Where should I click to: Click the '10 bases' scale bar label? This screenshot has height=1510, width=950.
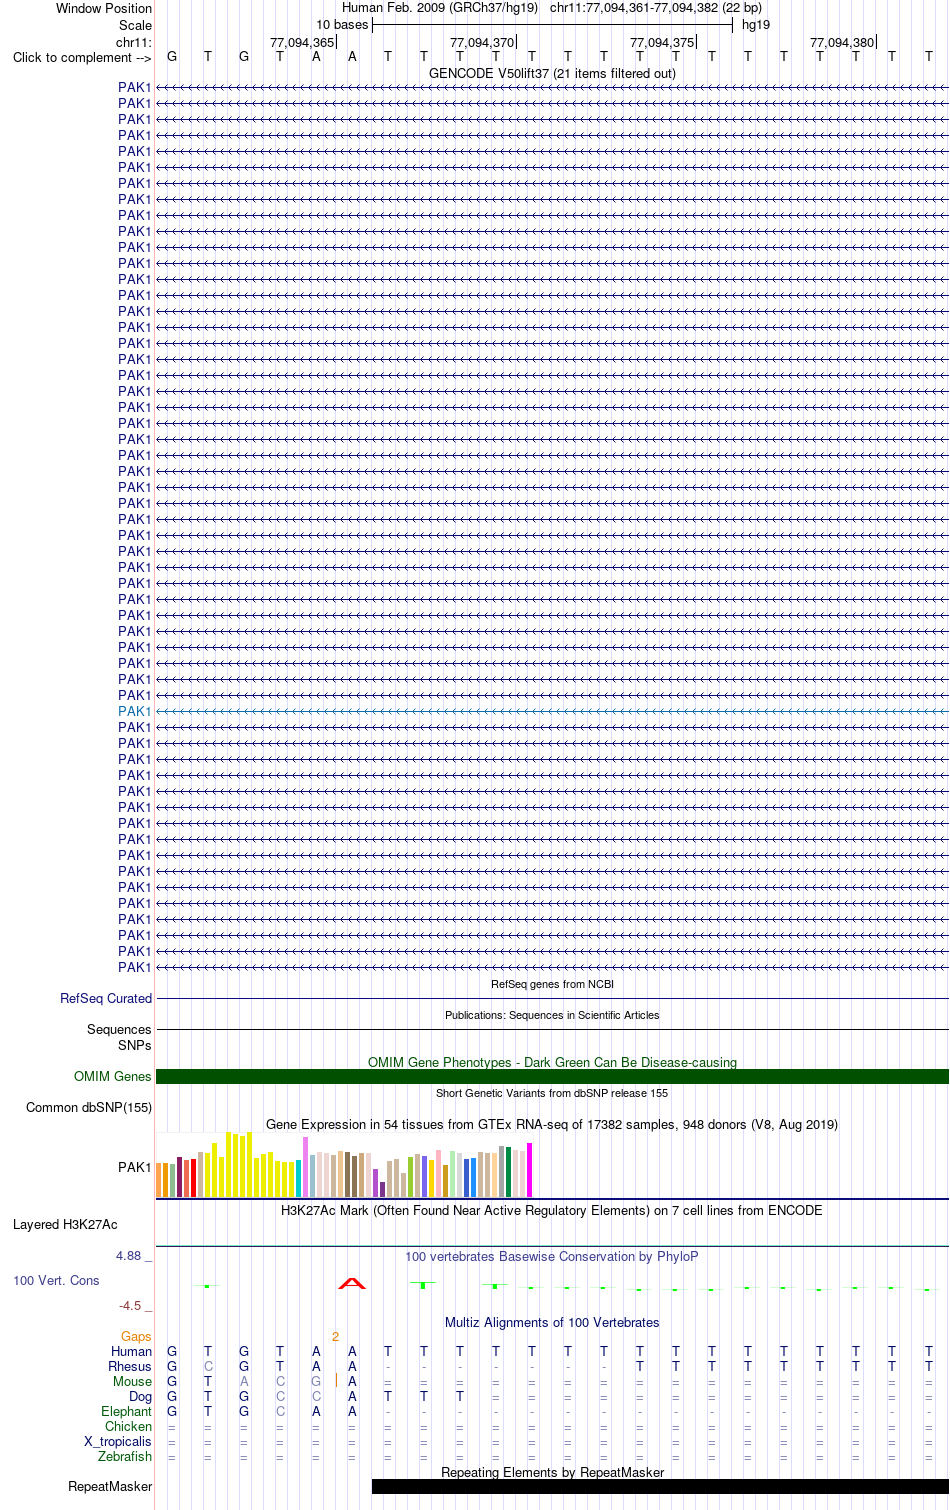342,25
